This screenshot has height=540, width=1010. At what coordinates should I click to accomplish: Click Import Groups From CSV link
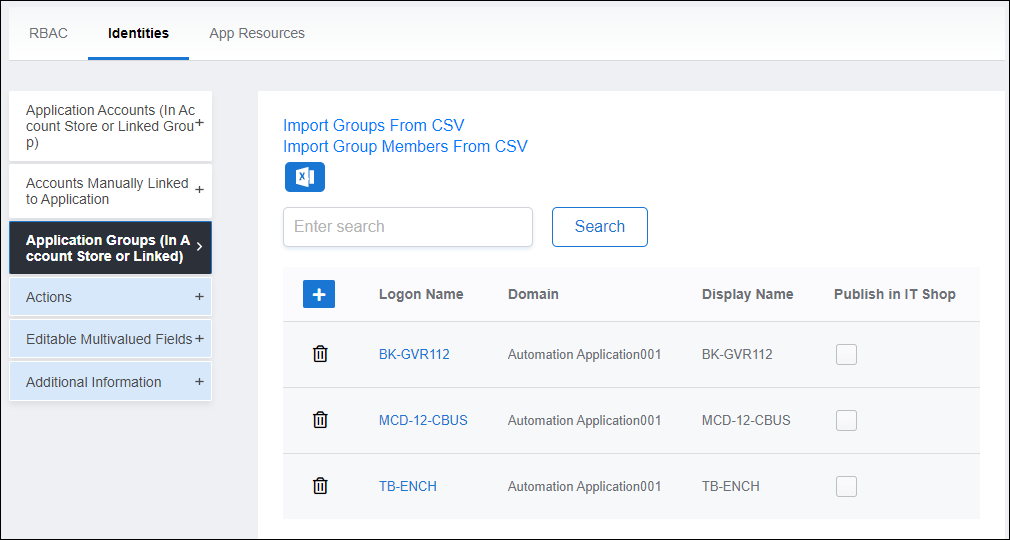(374, 125)
